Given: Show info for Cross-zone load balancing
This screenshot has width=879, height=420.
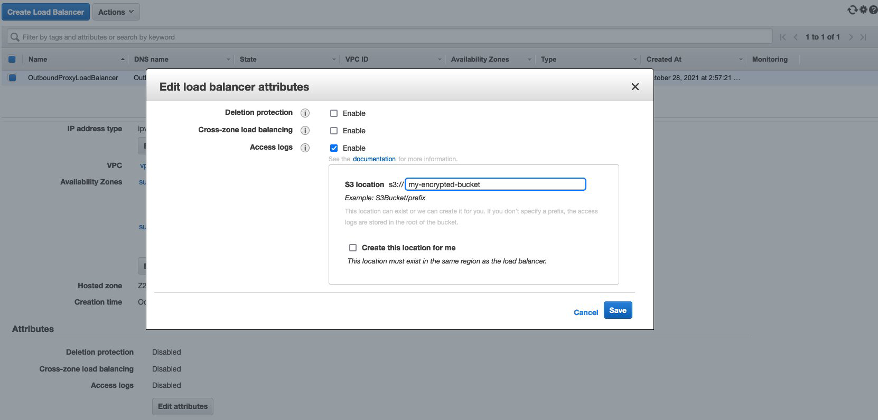Looking at the screenshot, I should pos(305,131).
